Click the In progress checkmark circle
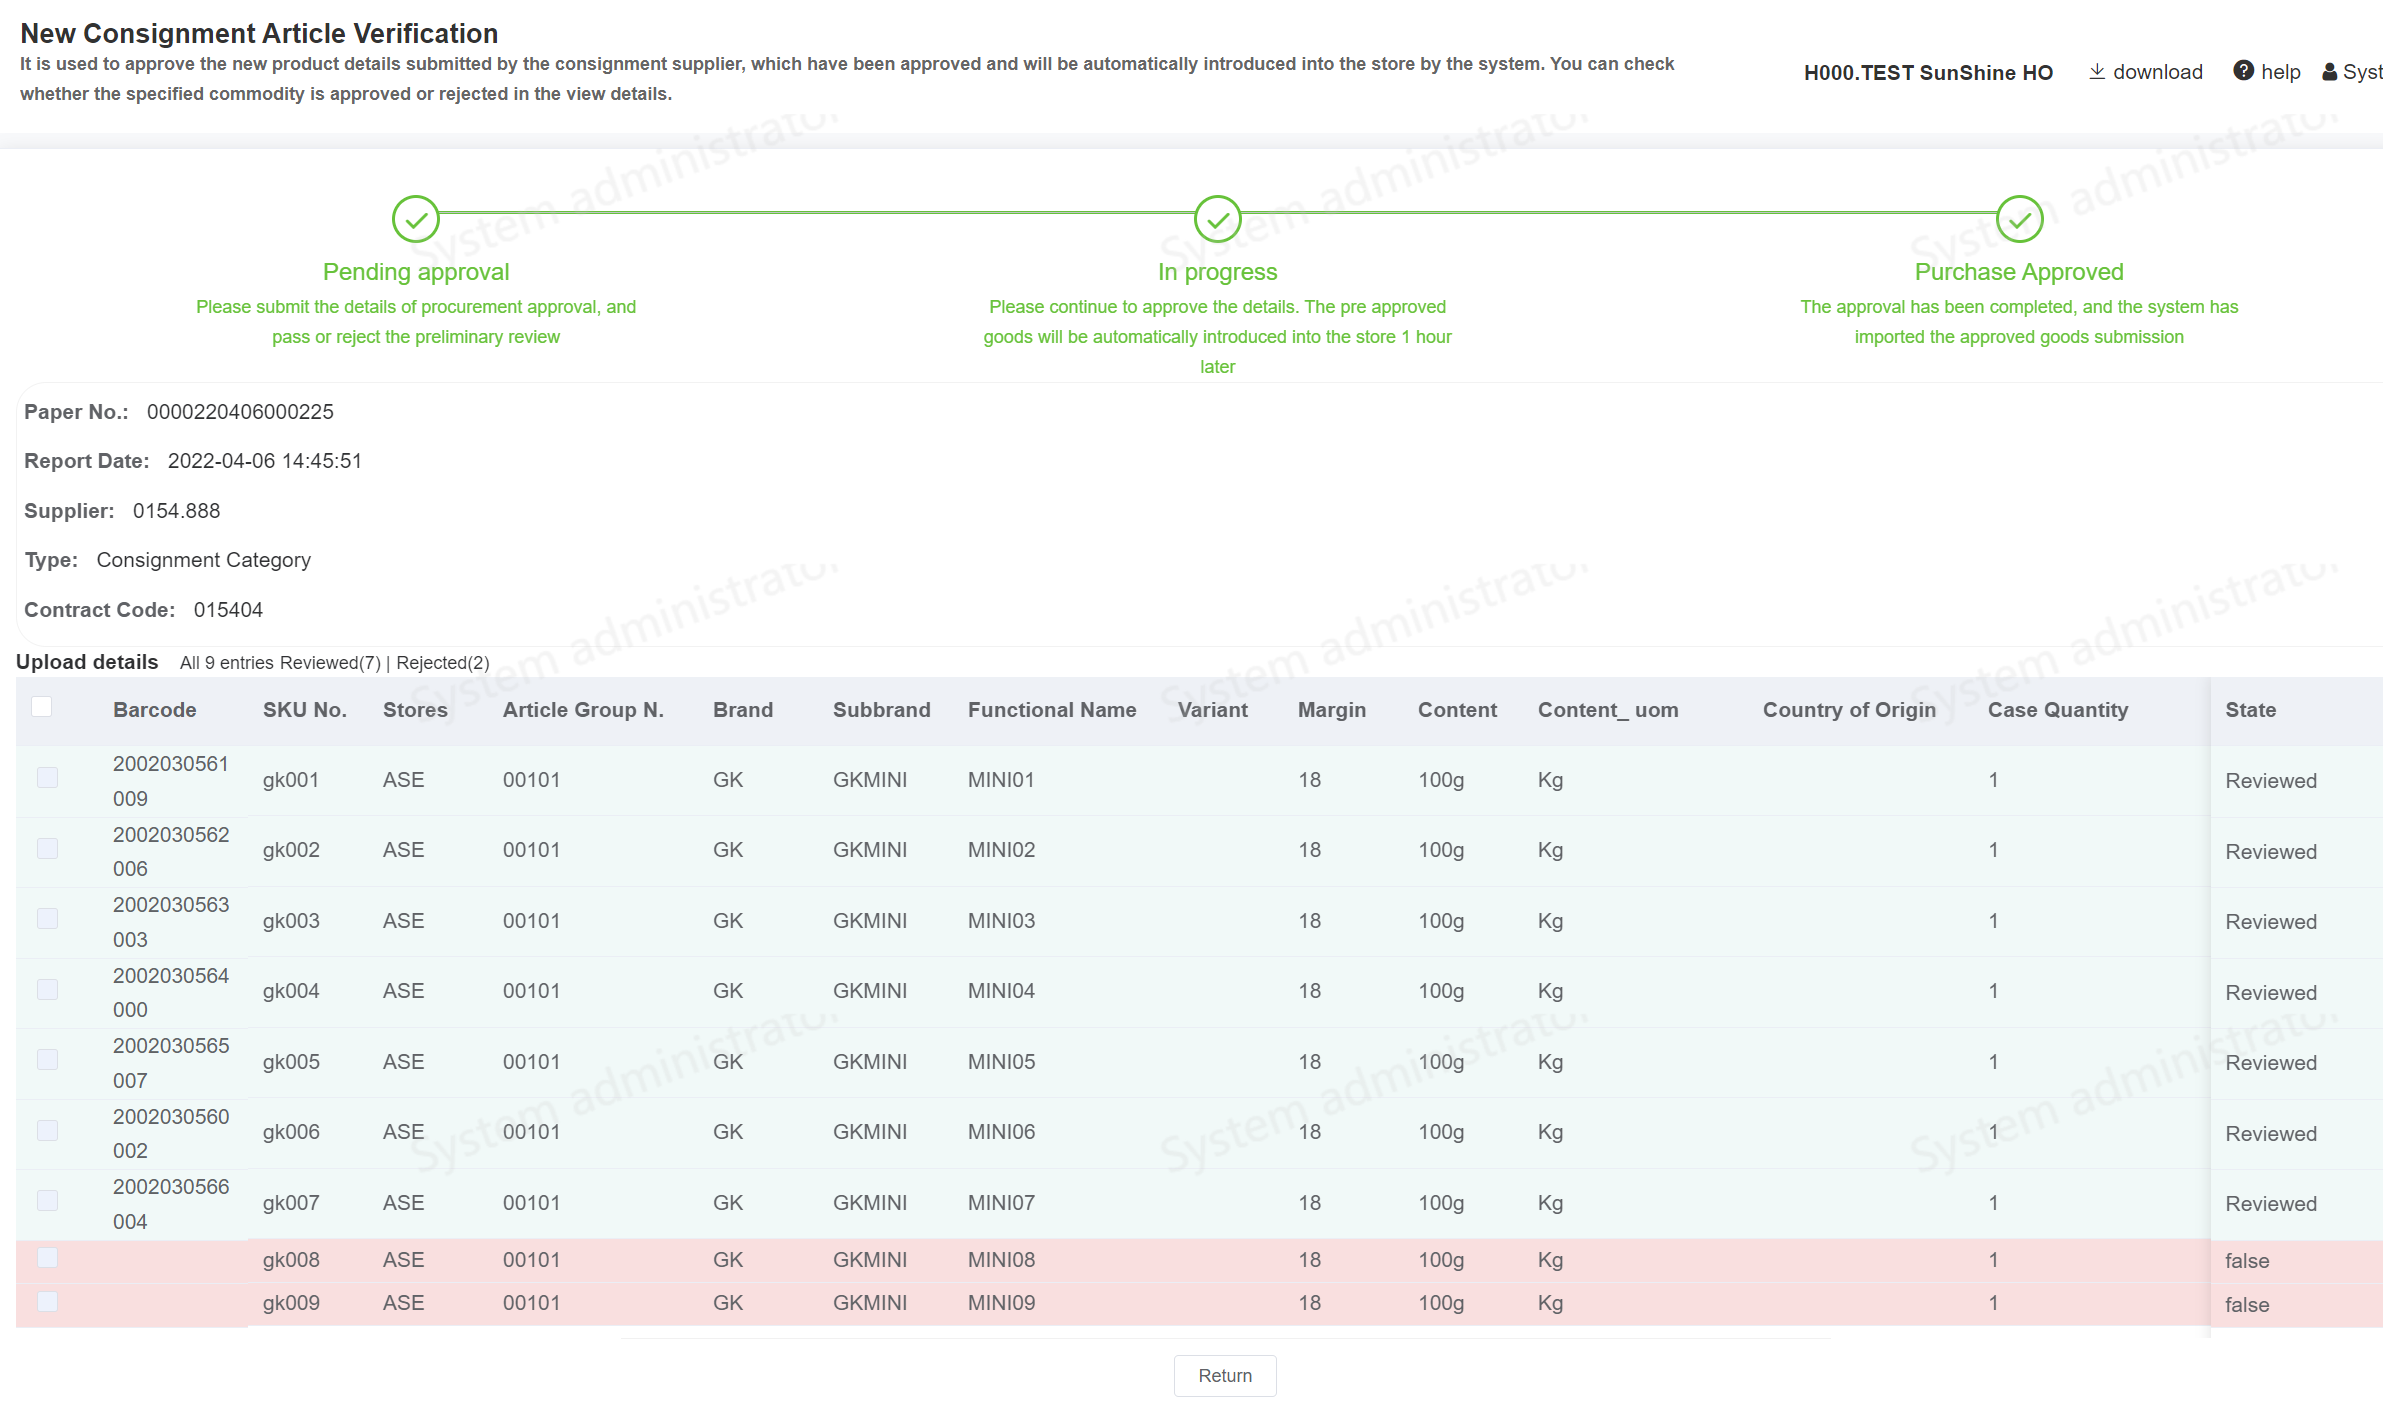The height and width of the screenshot is (1411, 2383). tap(1217, 219)
